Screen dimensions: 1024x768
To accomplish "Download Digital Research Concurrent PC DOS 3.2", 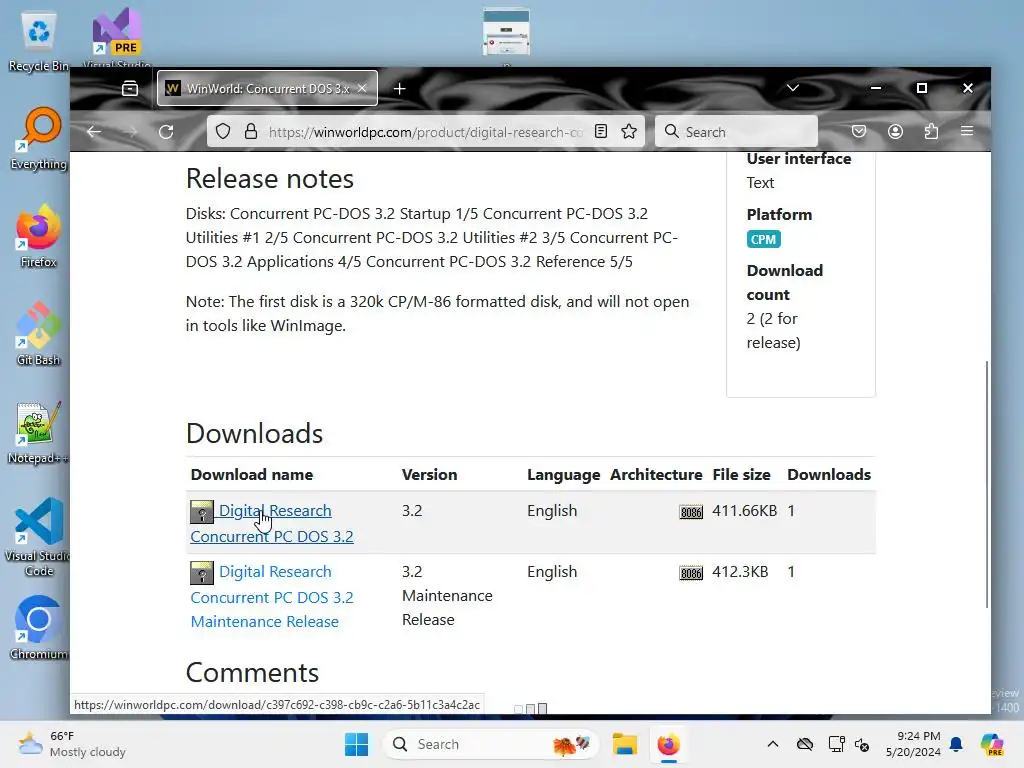I will tap(272, 523).
